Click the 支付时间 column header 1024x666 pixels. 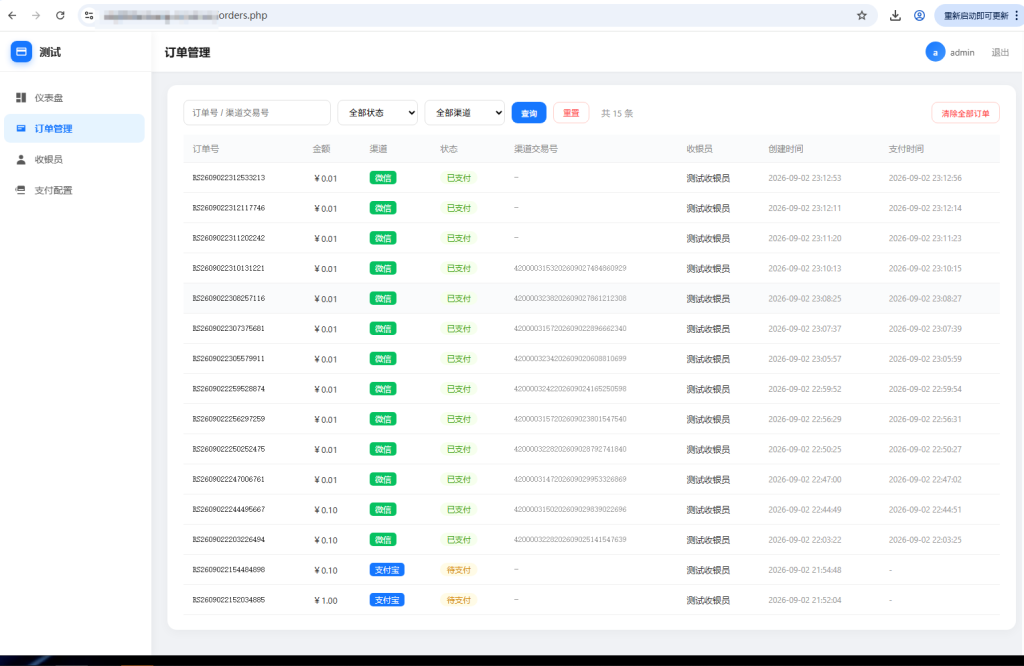[906, 149]
